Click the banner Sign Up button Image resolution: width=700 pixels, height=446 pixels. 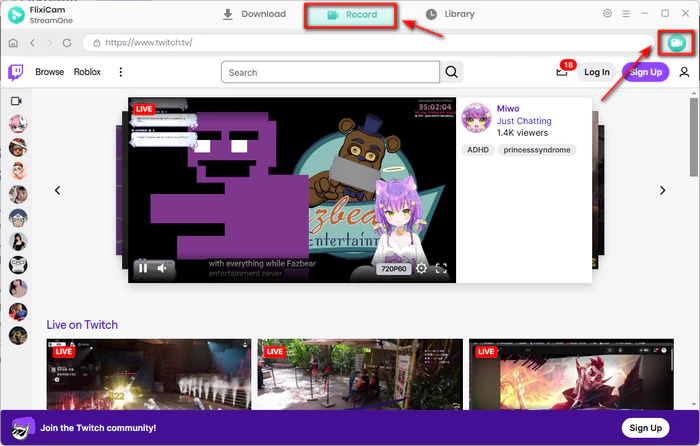645,428
